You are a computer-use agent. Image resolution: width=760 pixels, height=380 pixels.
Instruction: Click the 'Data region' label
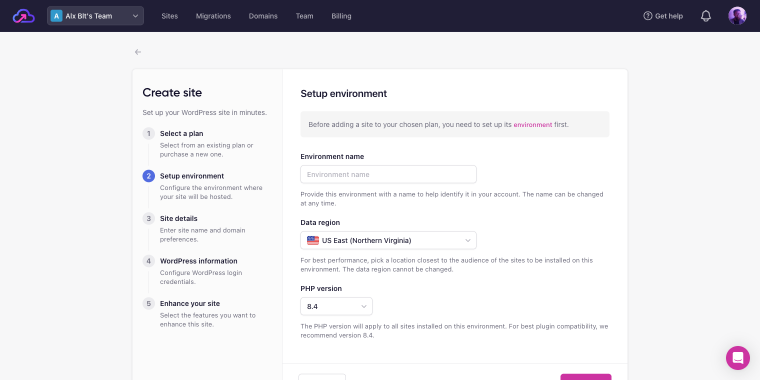pos(320,222)
